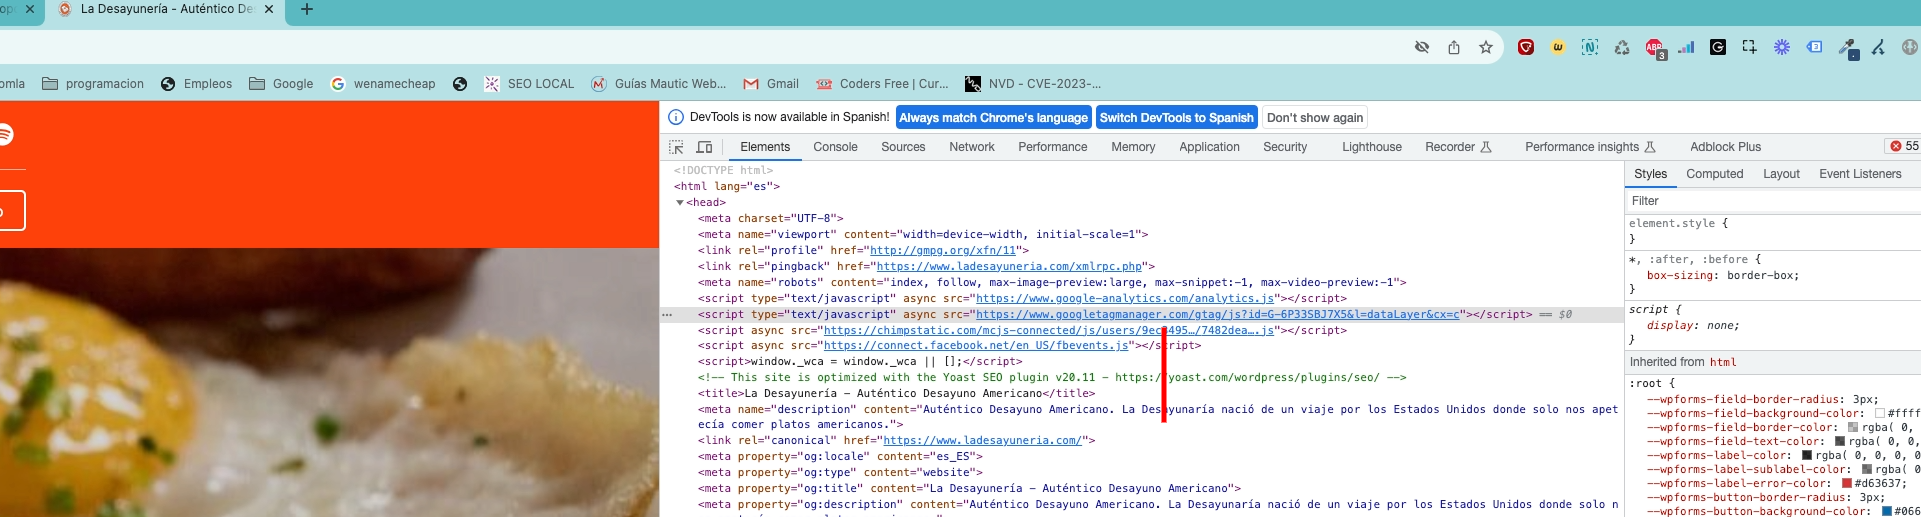This screenshot has width=1921, height=517.
Task: Switch to the Layout tab
Action: coord(1781,174)
